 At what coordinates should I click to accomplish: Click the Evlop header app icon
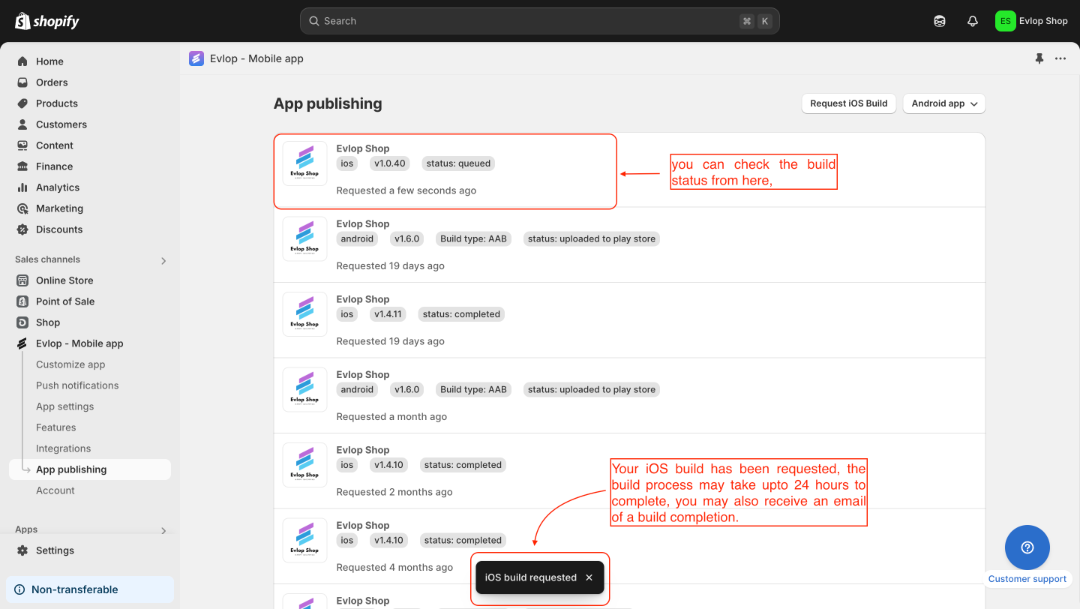[196, 59]
